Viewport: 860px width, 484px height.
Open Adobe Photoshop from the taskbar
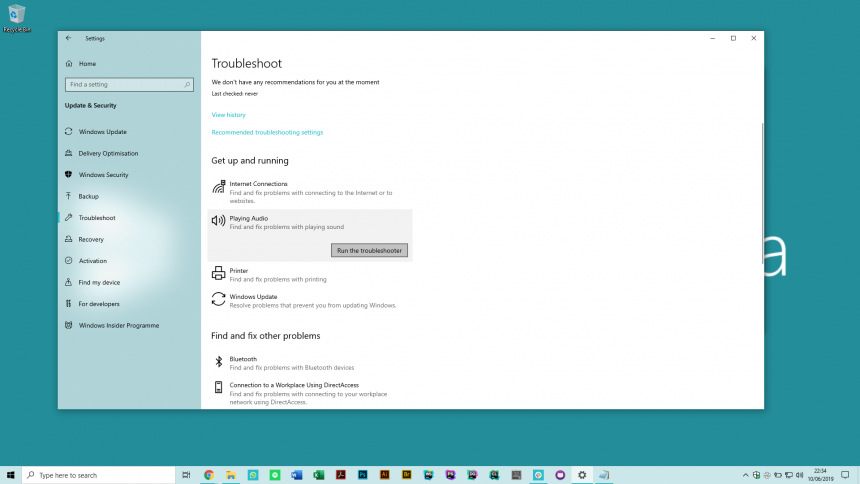tap(363, 475)
